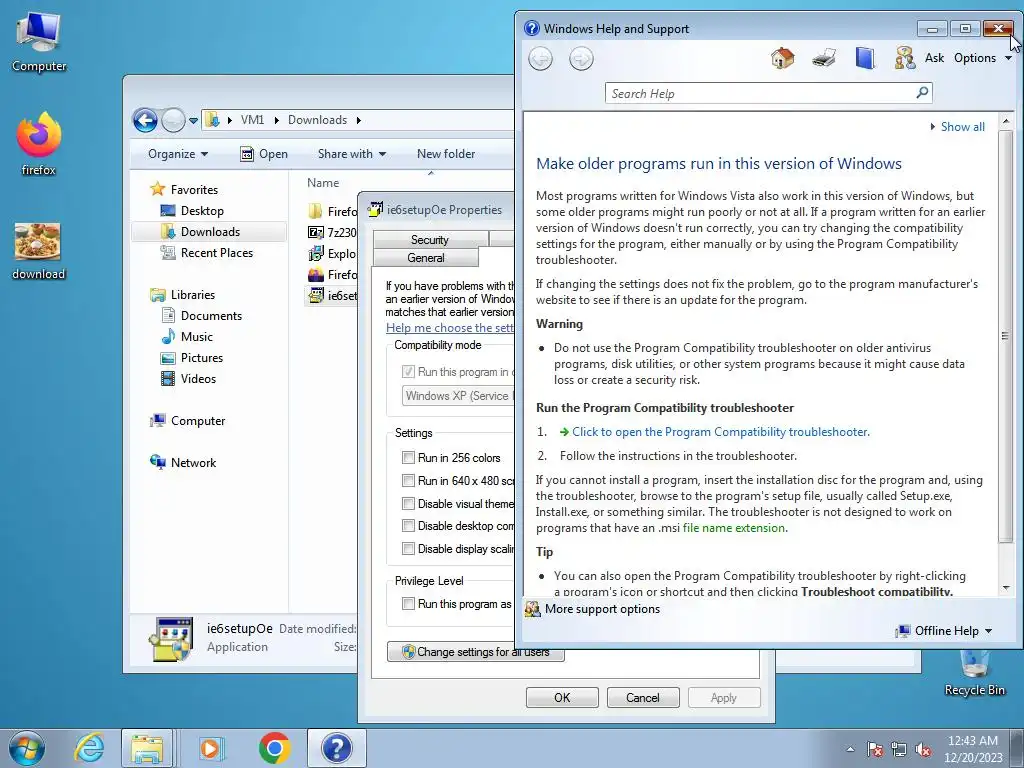Switch to the Security tab
The height and width of the screenshot is (768, 1024).
point(430,240)
